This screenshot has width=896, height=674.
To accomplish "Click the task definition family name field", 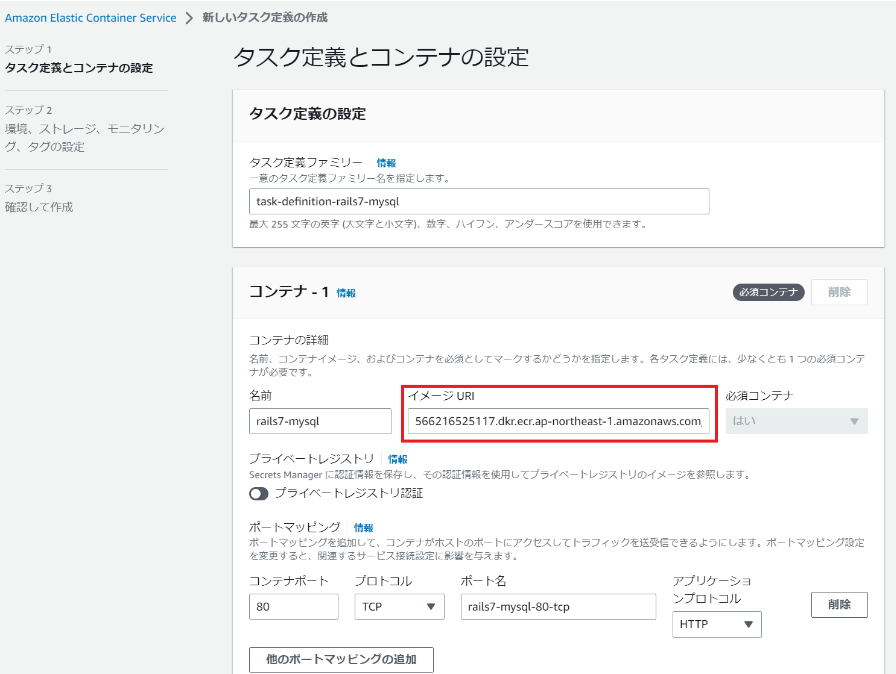I will [479, 202].
